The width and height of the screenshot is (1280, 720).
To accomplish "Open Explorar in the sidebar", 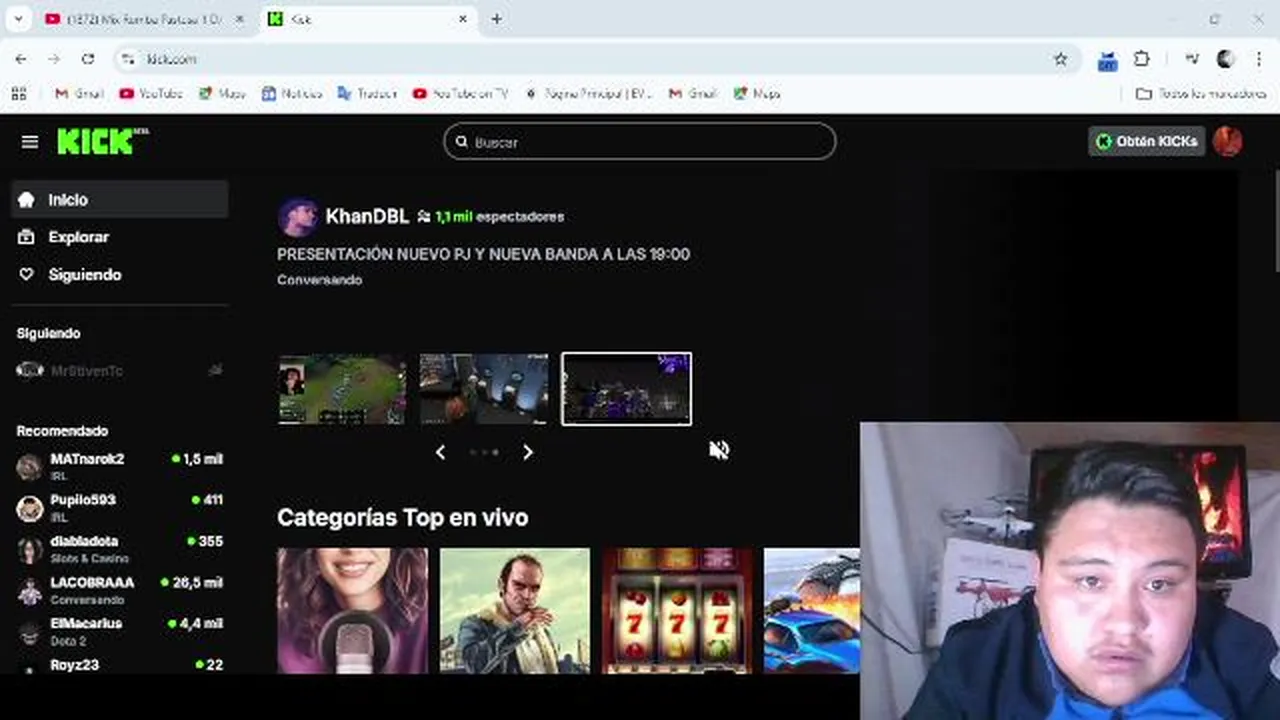I will [120, 237].
